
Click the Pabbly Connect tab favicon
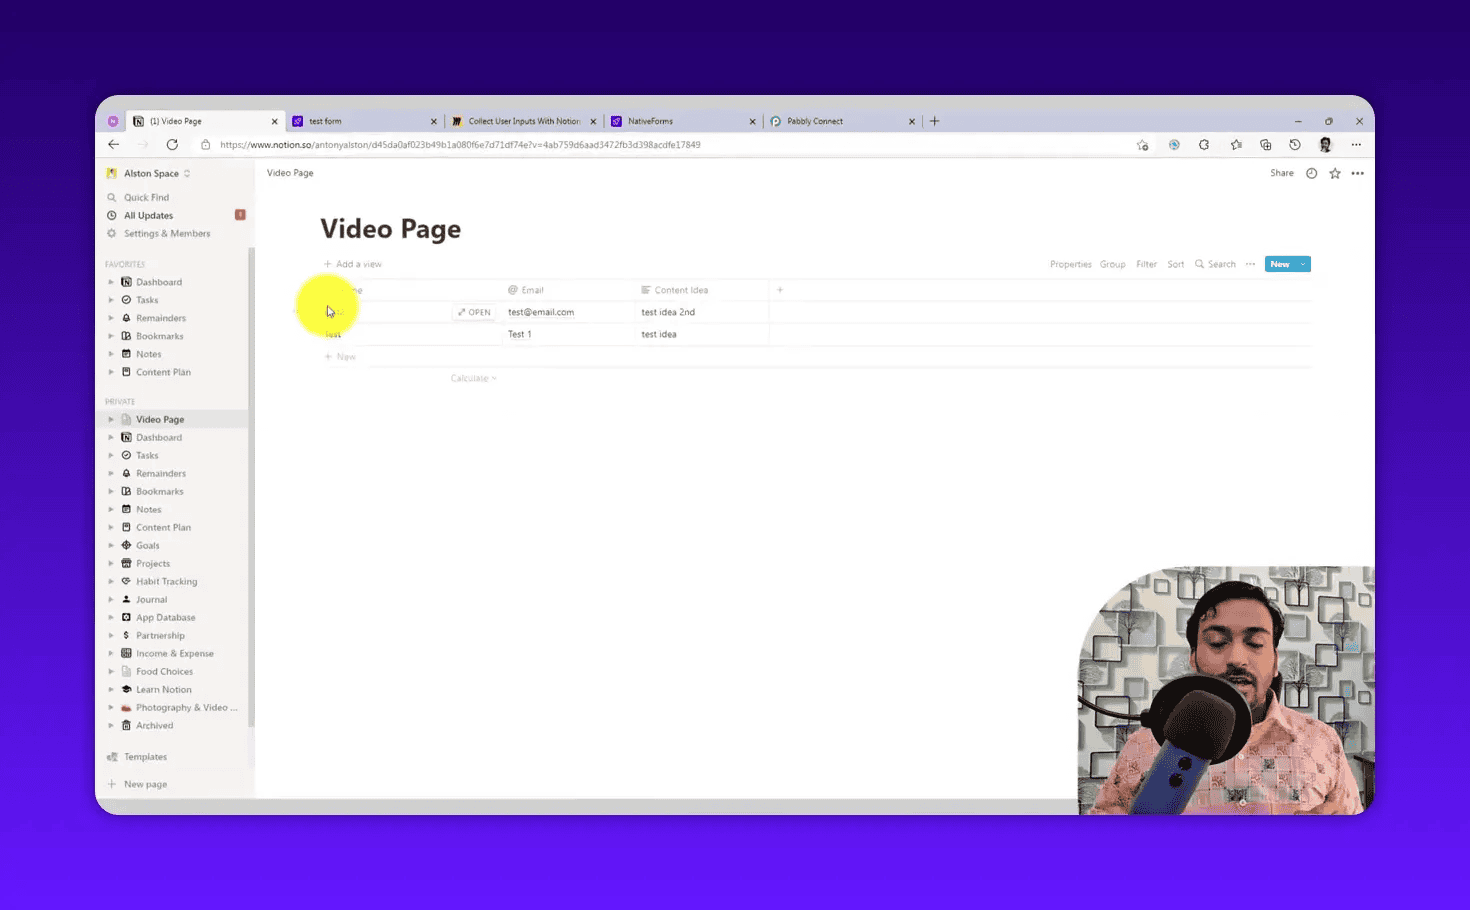[776, 120]
